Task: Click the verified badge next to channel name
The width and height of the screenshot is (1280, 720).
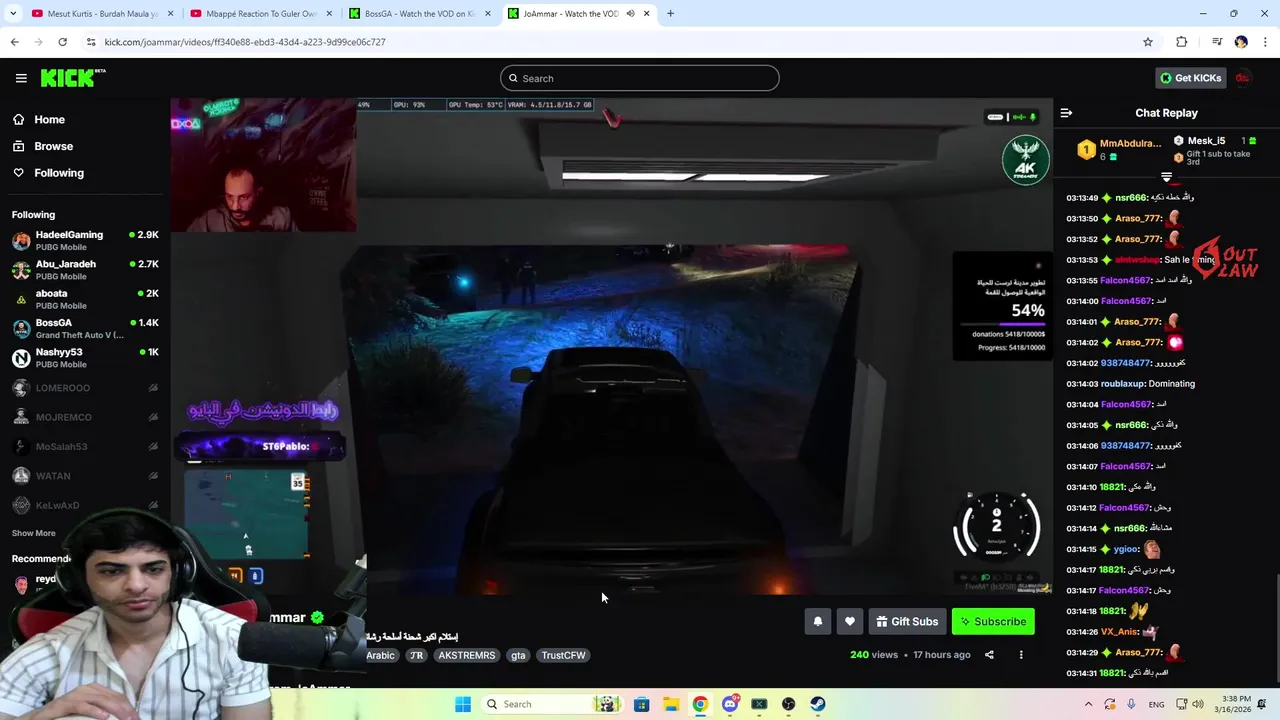Action: (x=317, y=618)
